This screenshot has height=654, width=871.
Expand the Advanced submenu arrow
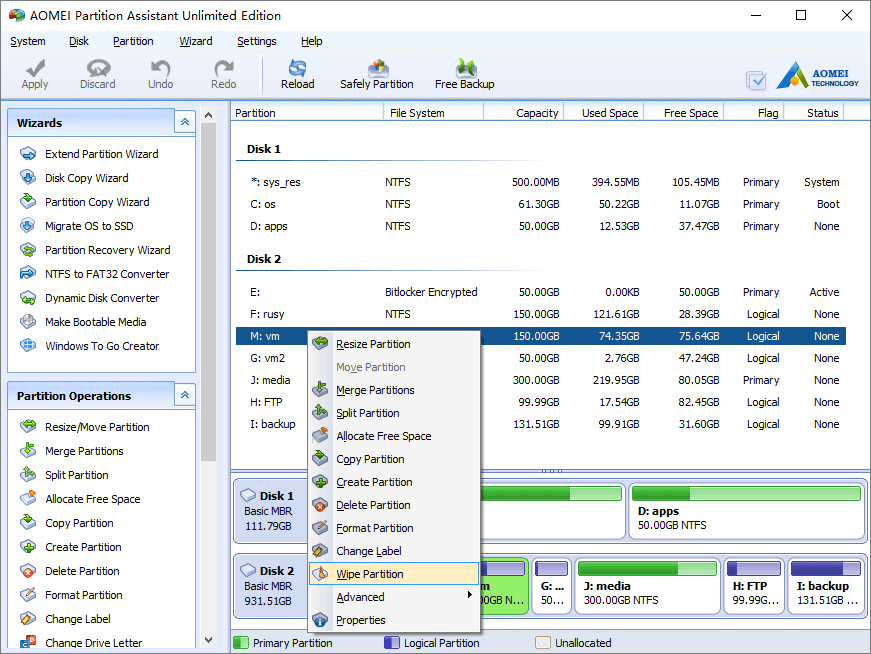click(x=470, y=595)
